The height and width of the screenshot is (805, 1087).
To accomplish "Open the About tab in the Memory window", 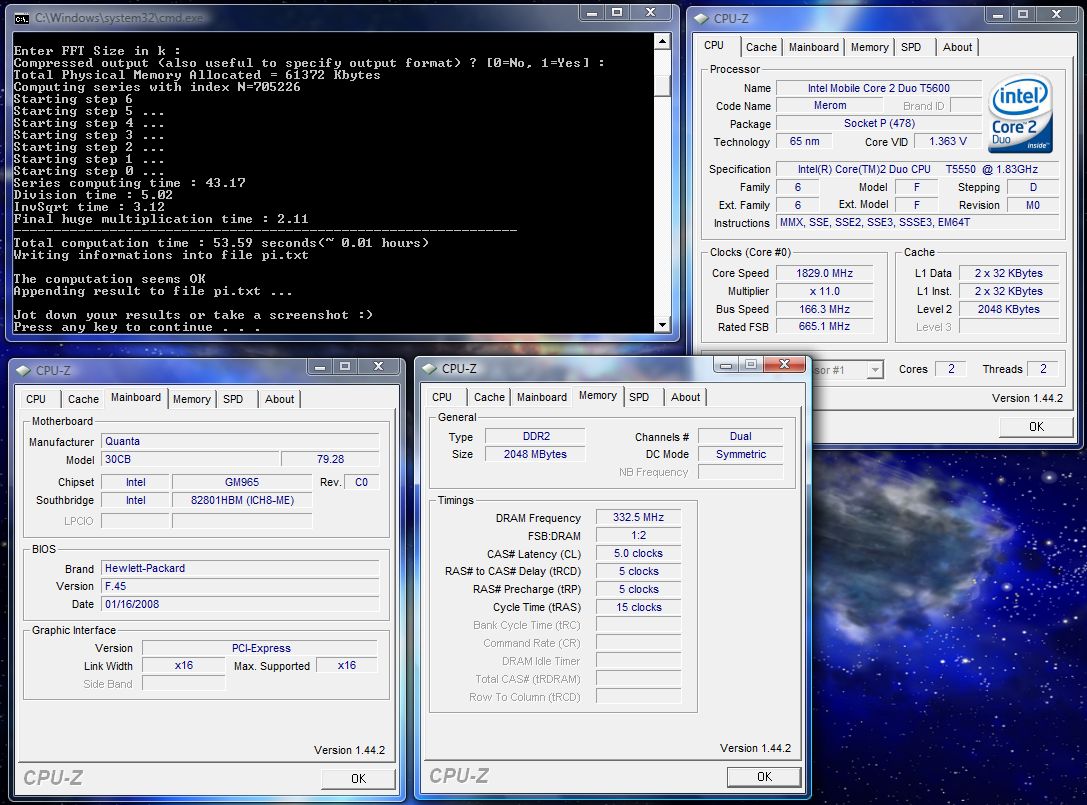I will pyautogui.click(x=686, y=397).
